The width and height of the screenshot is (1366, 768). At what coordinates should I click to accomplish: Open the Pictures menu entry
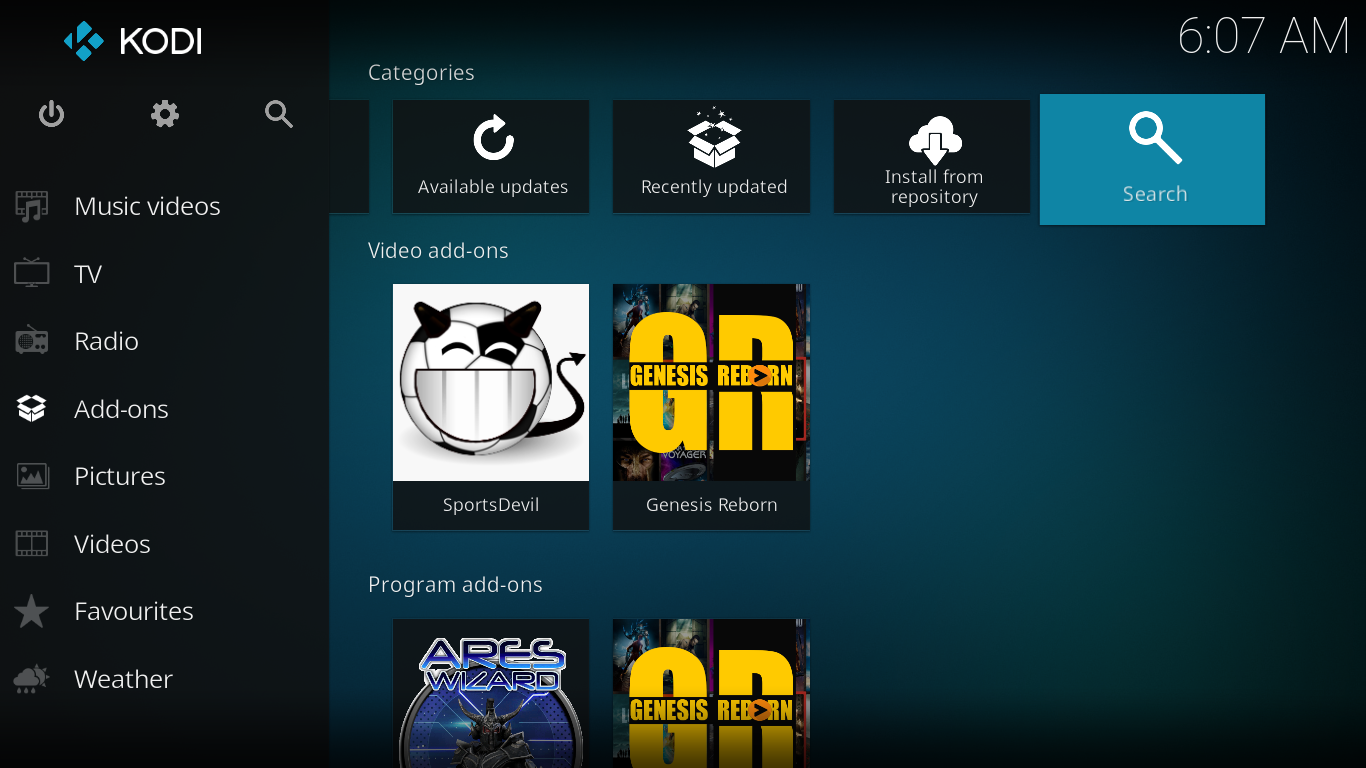click(x=120, y=476)
